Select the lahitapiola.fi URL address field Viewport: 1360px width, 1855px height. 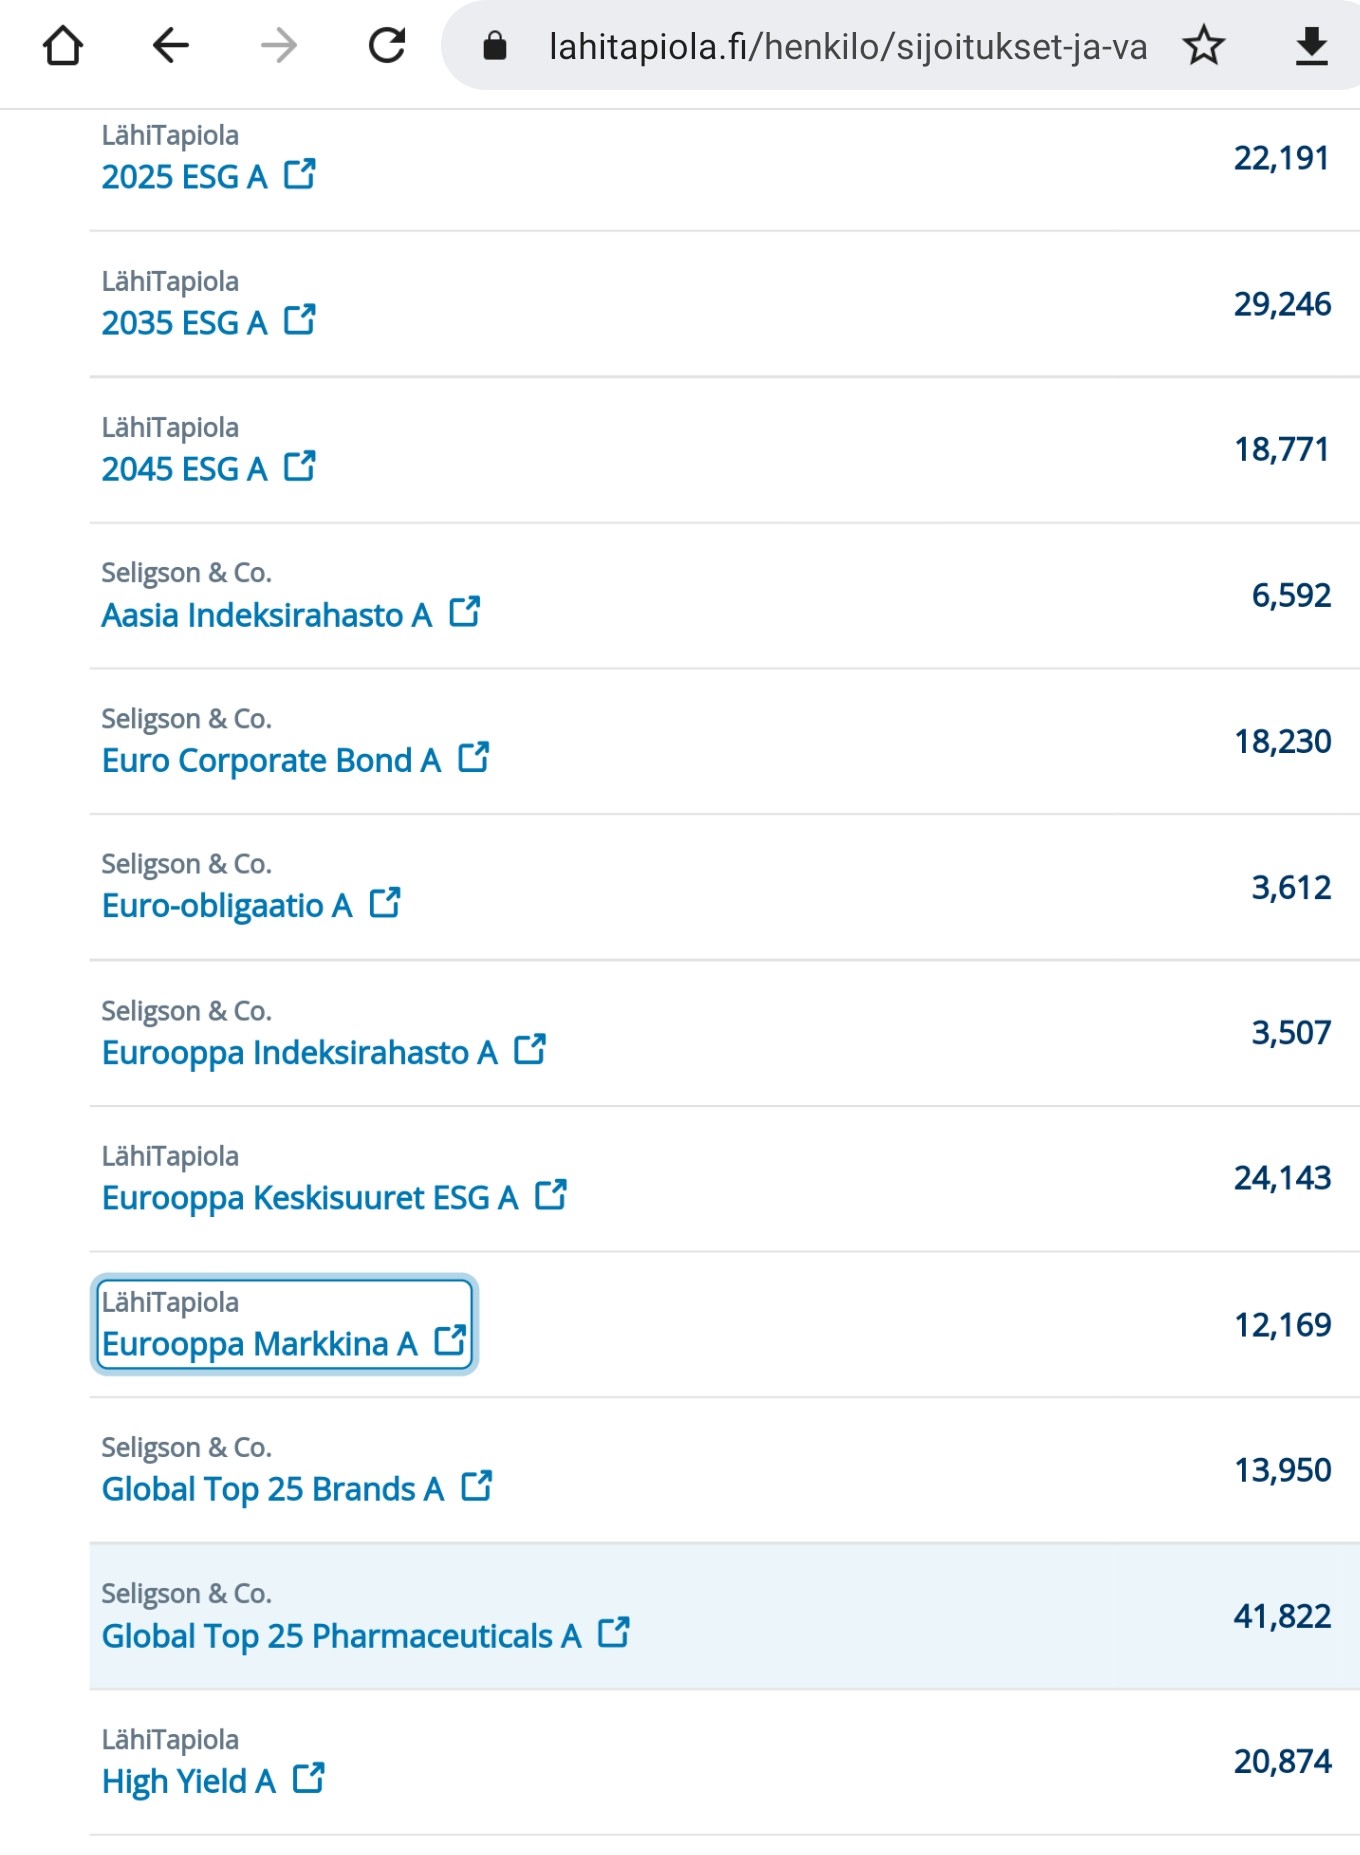848,46
